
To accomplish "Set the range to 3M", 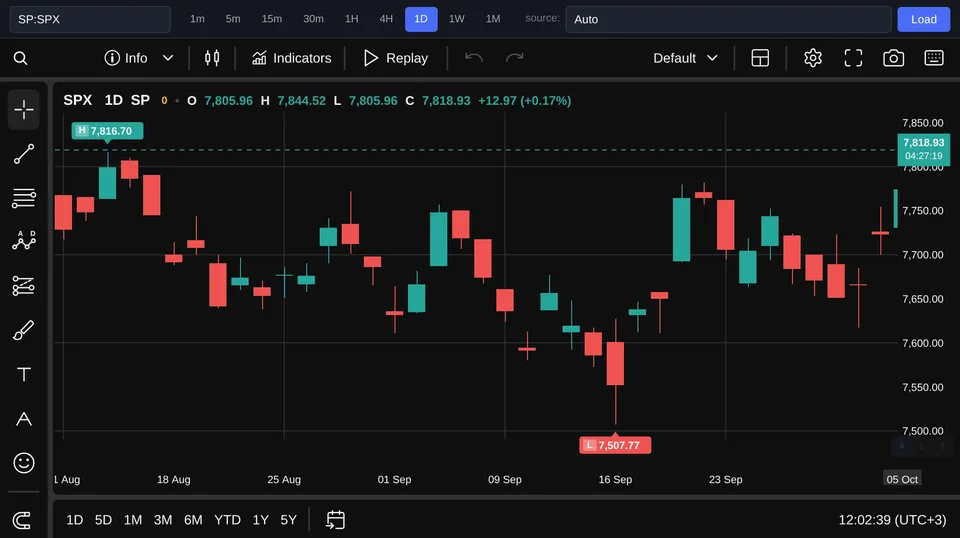I will coord(163,520).
